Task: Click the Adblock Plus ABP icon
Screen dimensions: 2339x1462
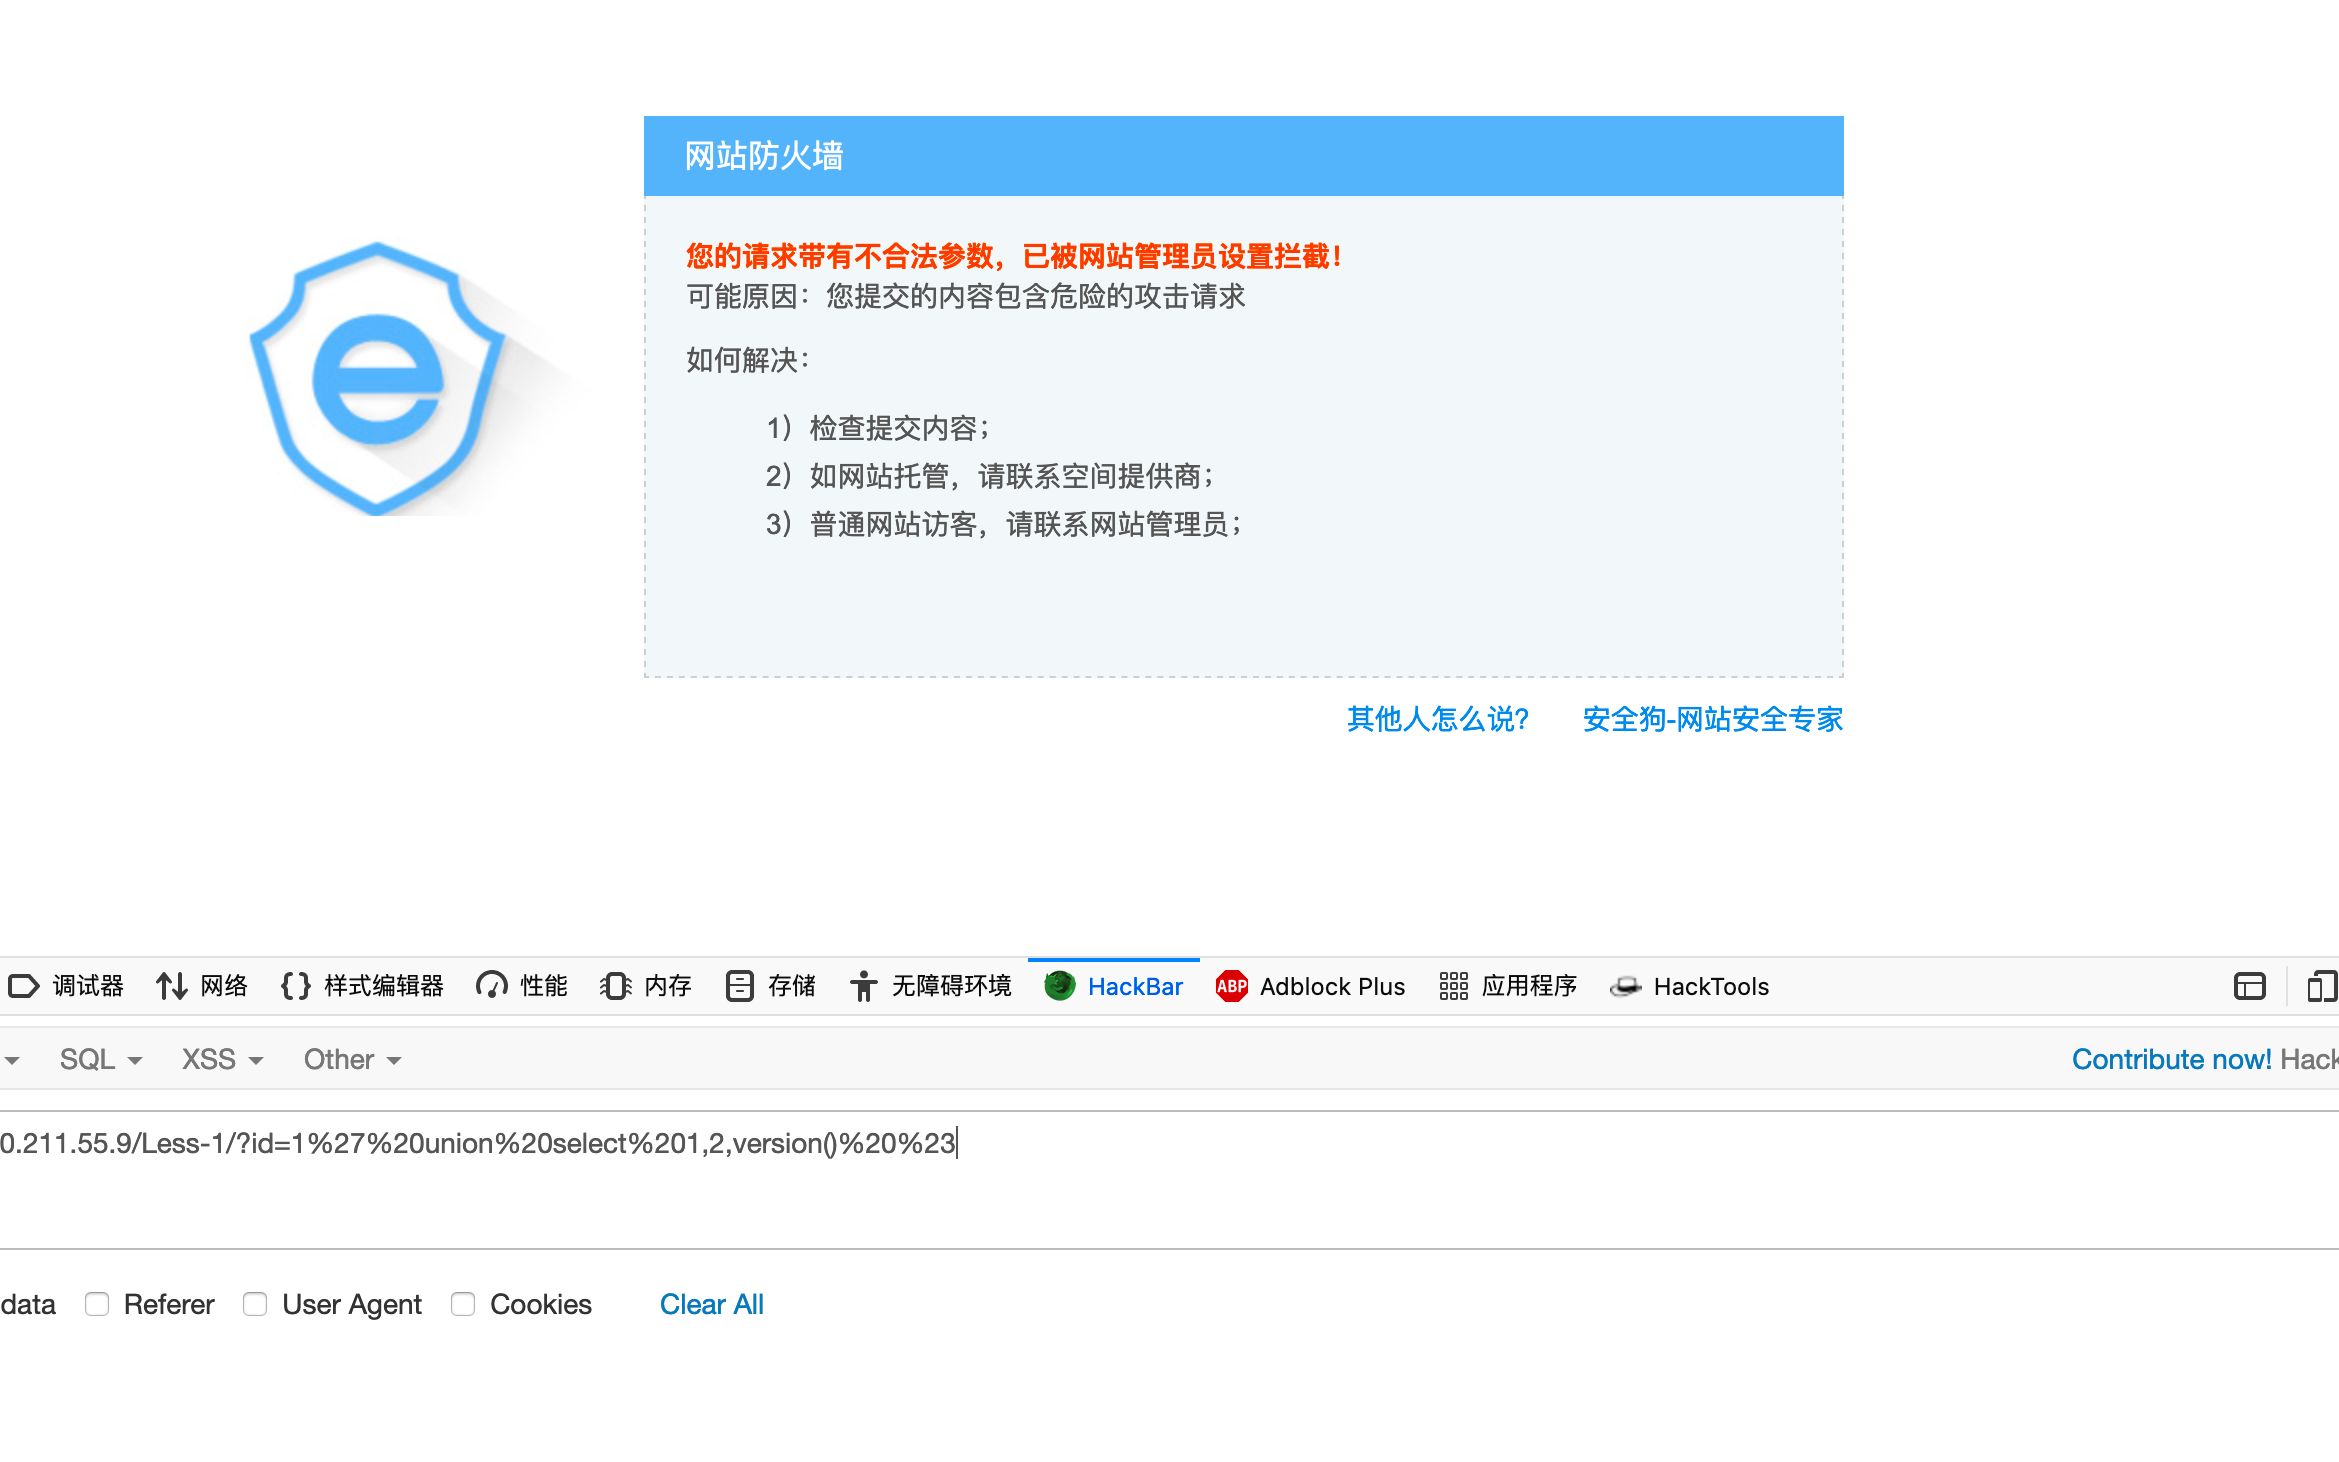Action: 1231,986
